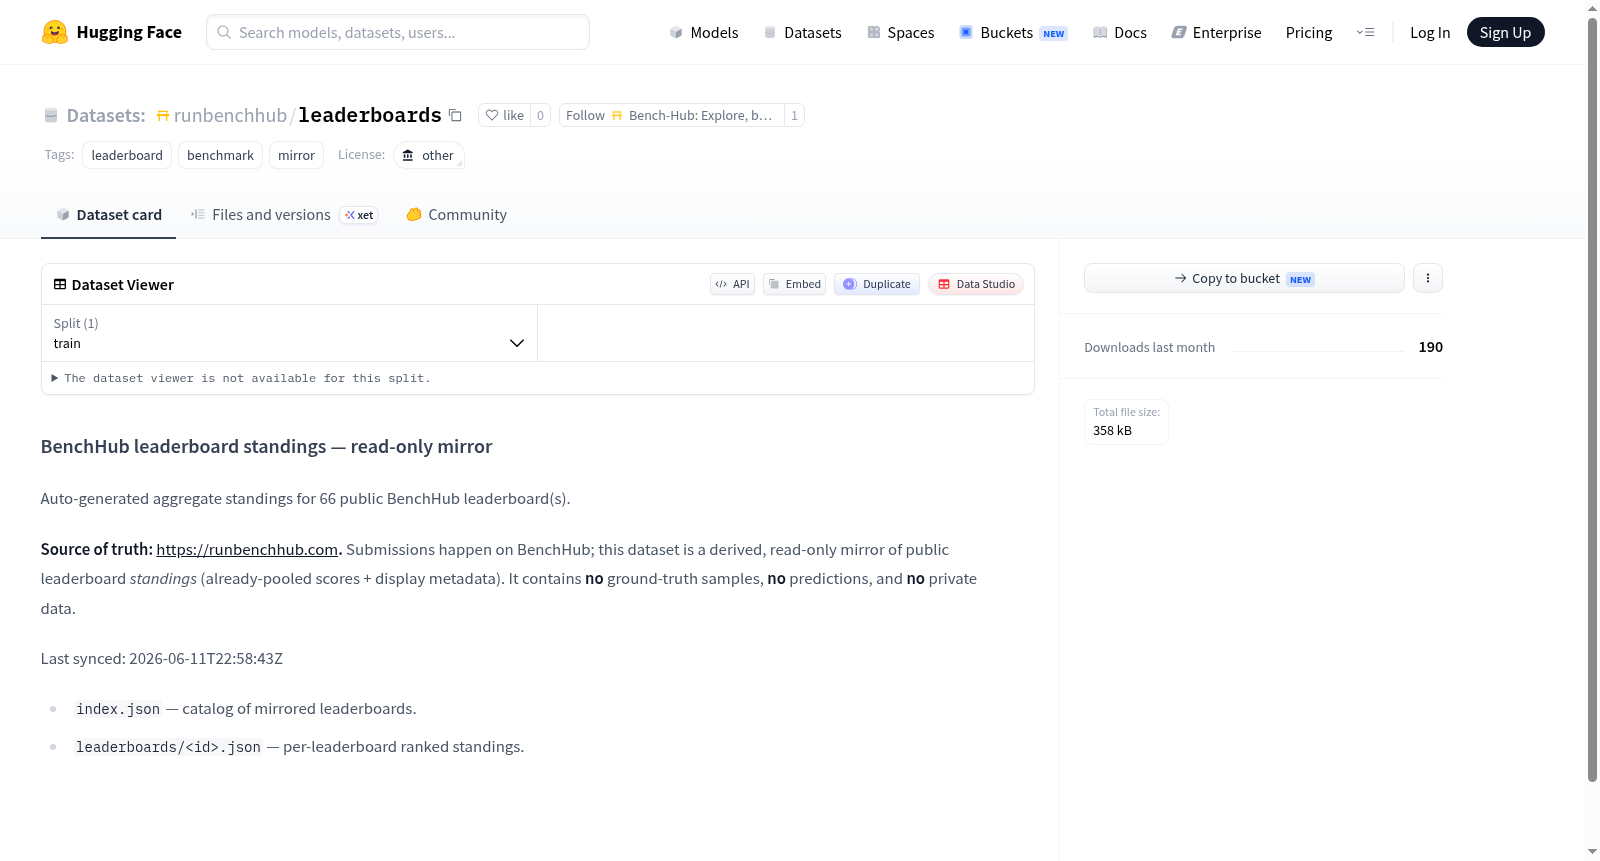Click the Docs book icon in navbar
This screenshot has height=861, width=1600.
1100,32
